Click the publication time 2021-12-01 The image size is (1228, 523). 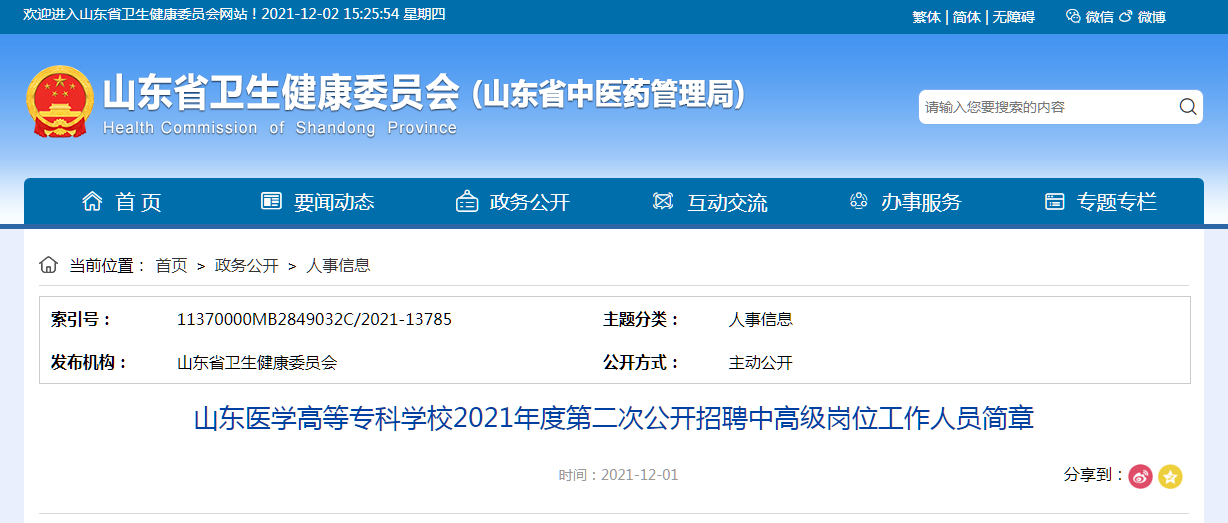coord(639,475)
